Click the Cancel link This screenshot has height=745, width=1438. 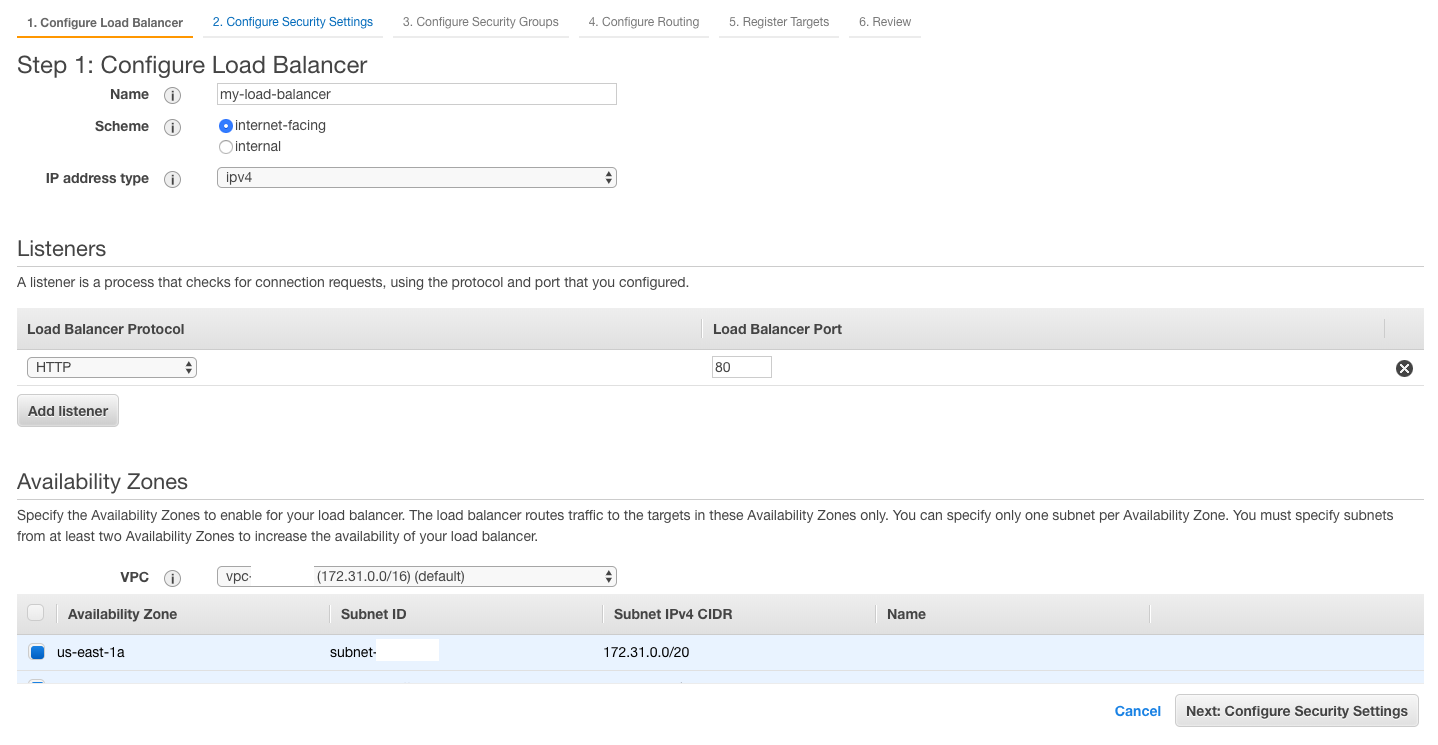[1137, 711]
